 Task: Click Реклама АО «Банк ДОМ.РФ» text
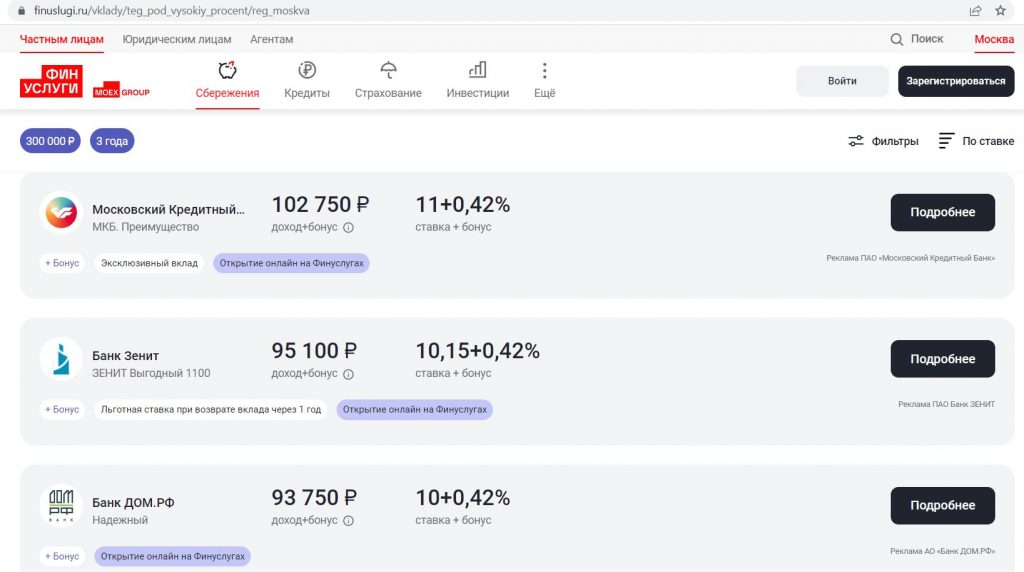pos(942,551)
